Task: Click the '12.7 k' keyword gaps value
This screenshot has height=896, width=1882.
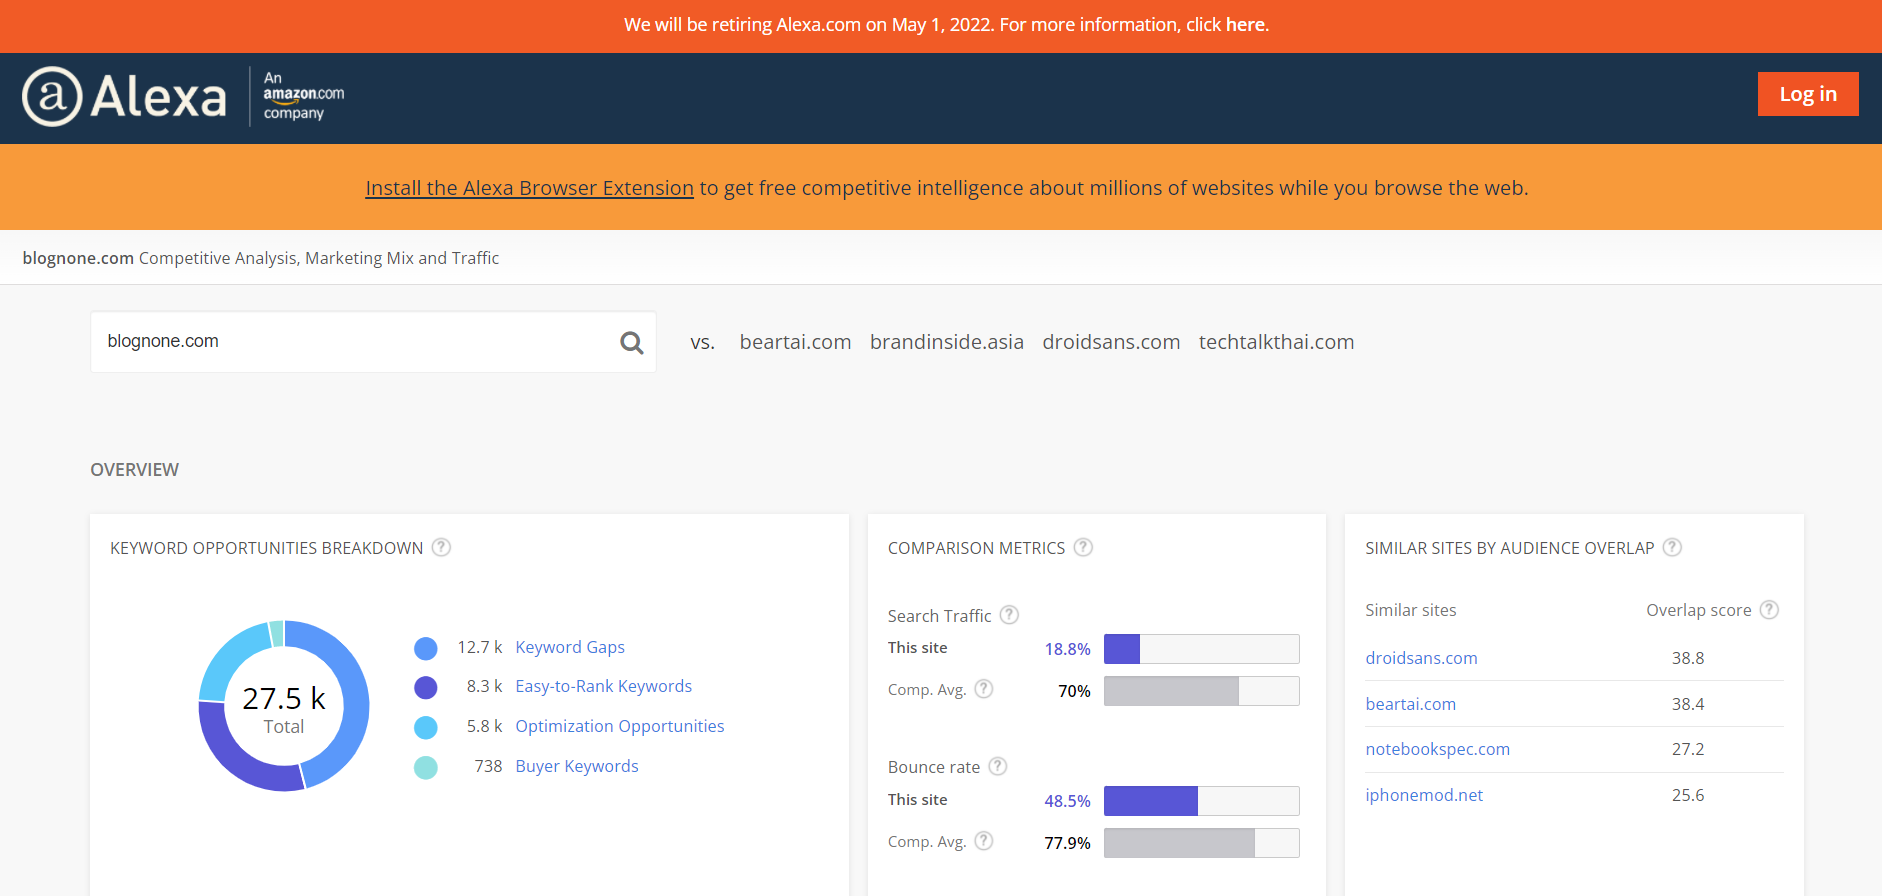Action: (x=480, y=647)
